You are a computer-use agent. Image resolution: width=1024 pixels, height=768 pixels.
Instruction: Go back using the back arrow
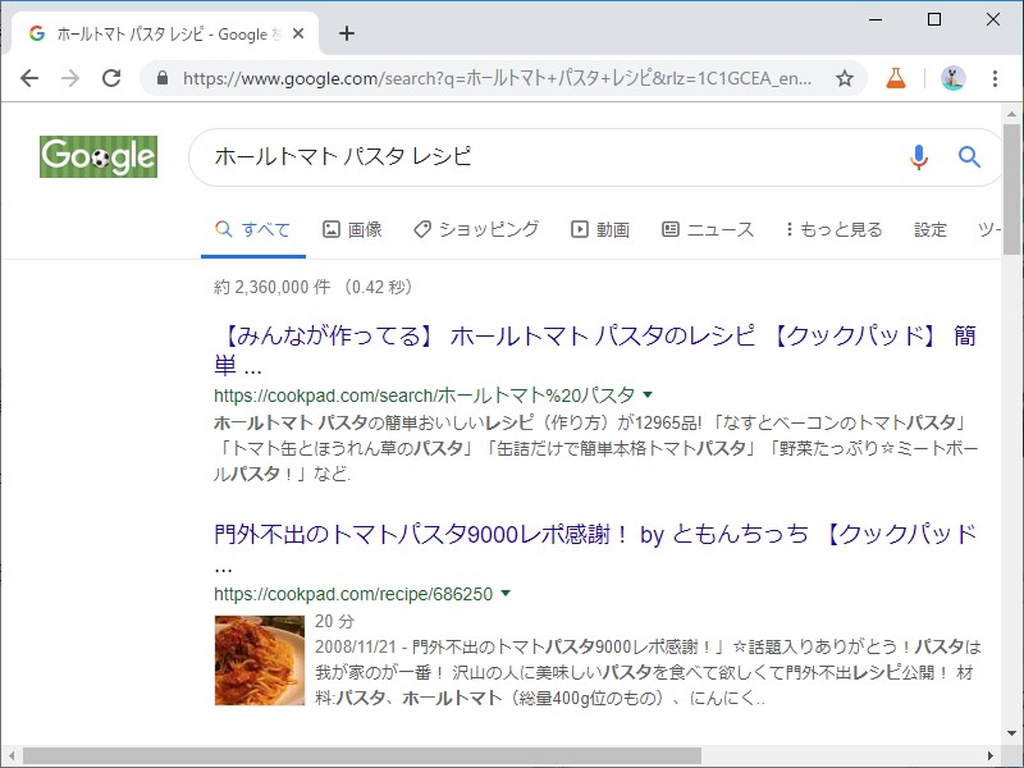30,78
